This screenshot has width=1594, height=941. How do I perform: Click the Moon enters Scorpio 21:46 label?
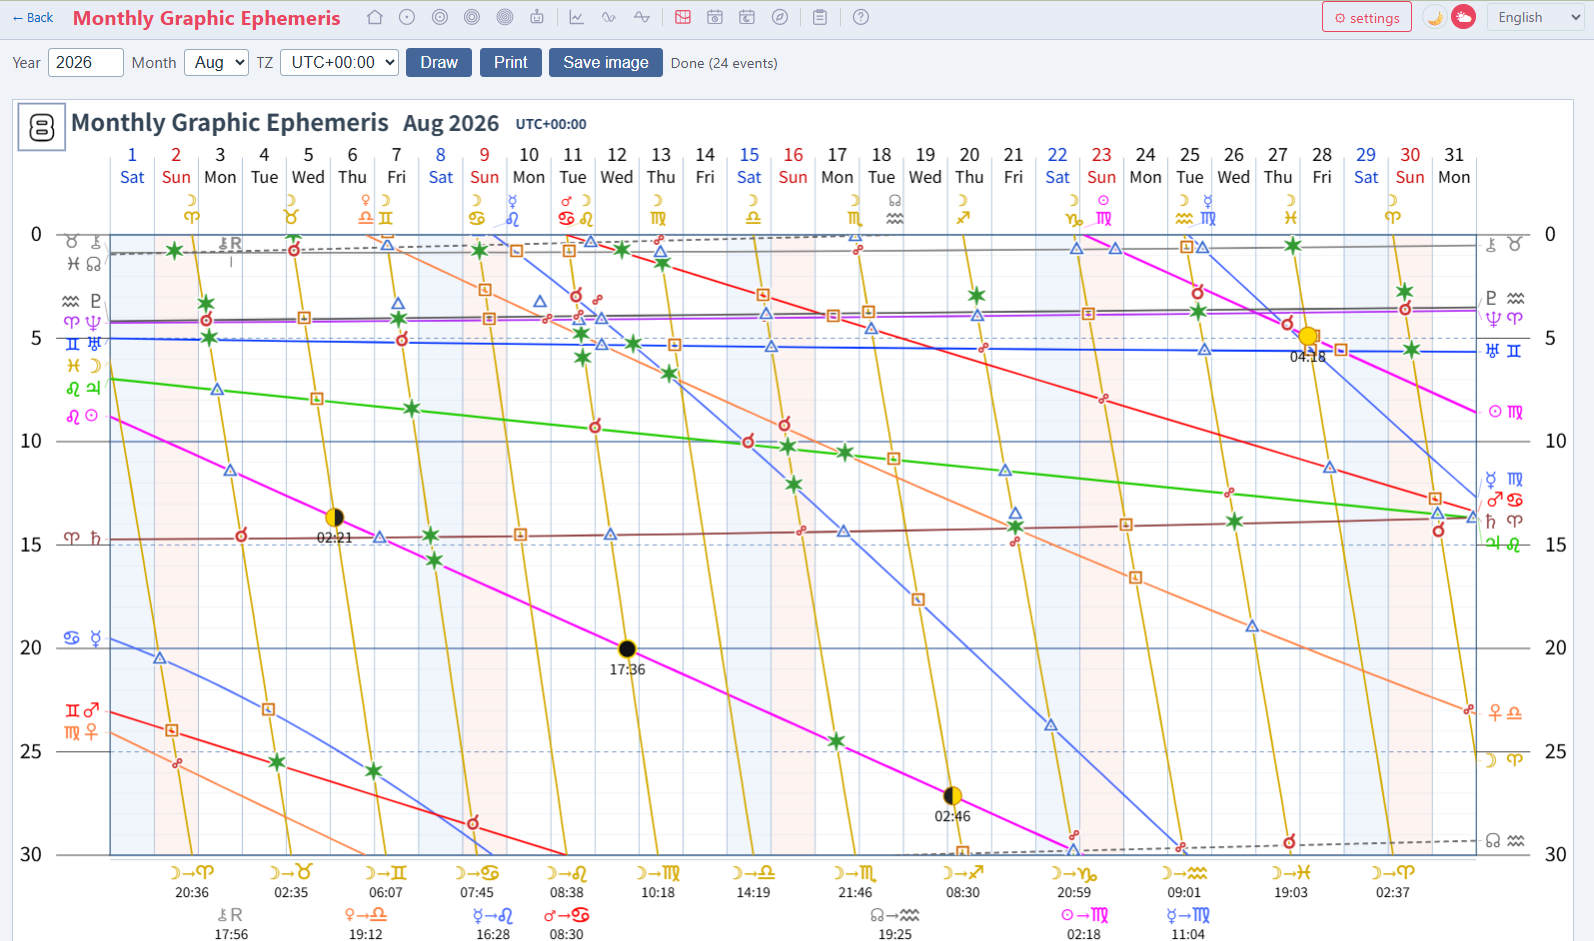coord(855,882)
